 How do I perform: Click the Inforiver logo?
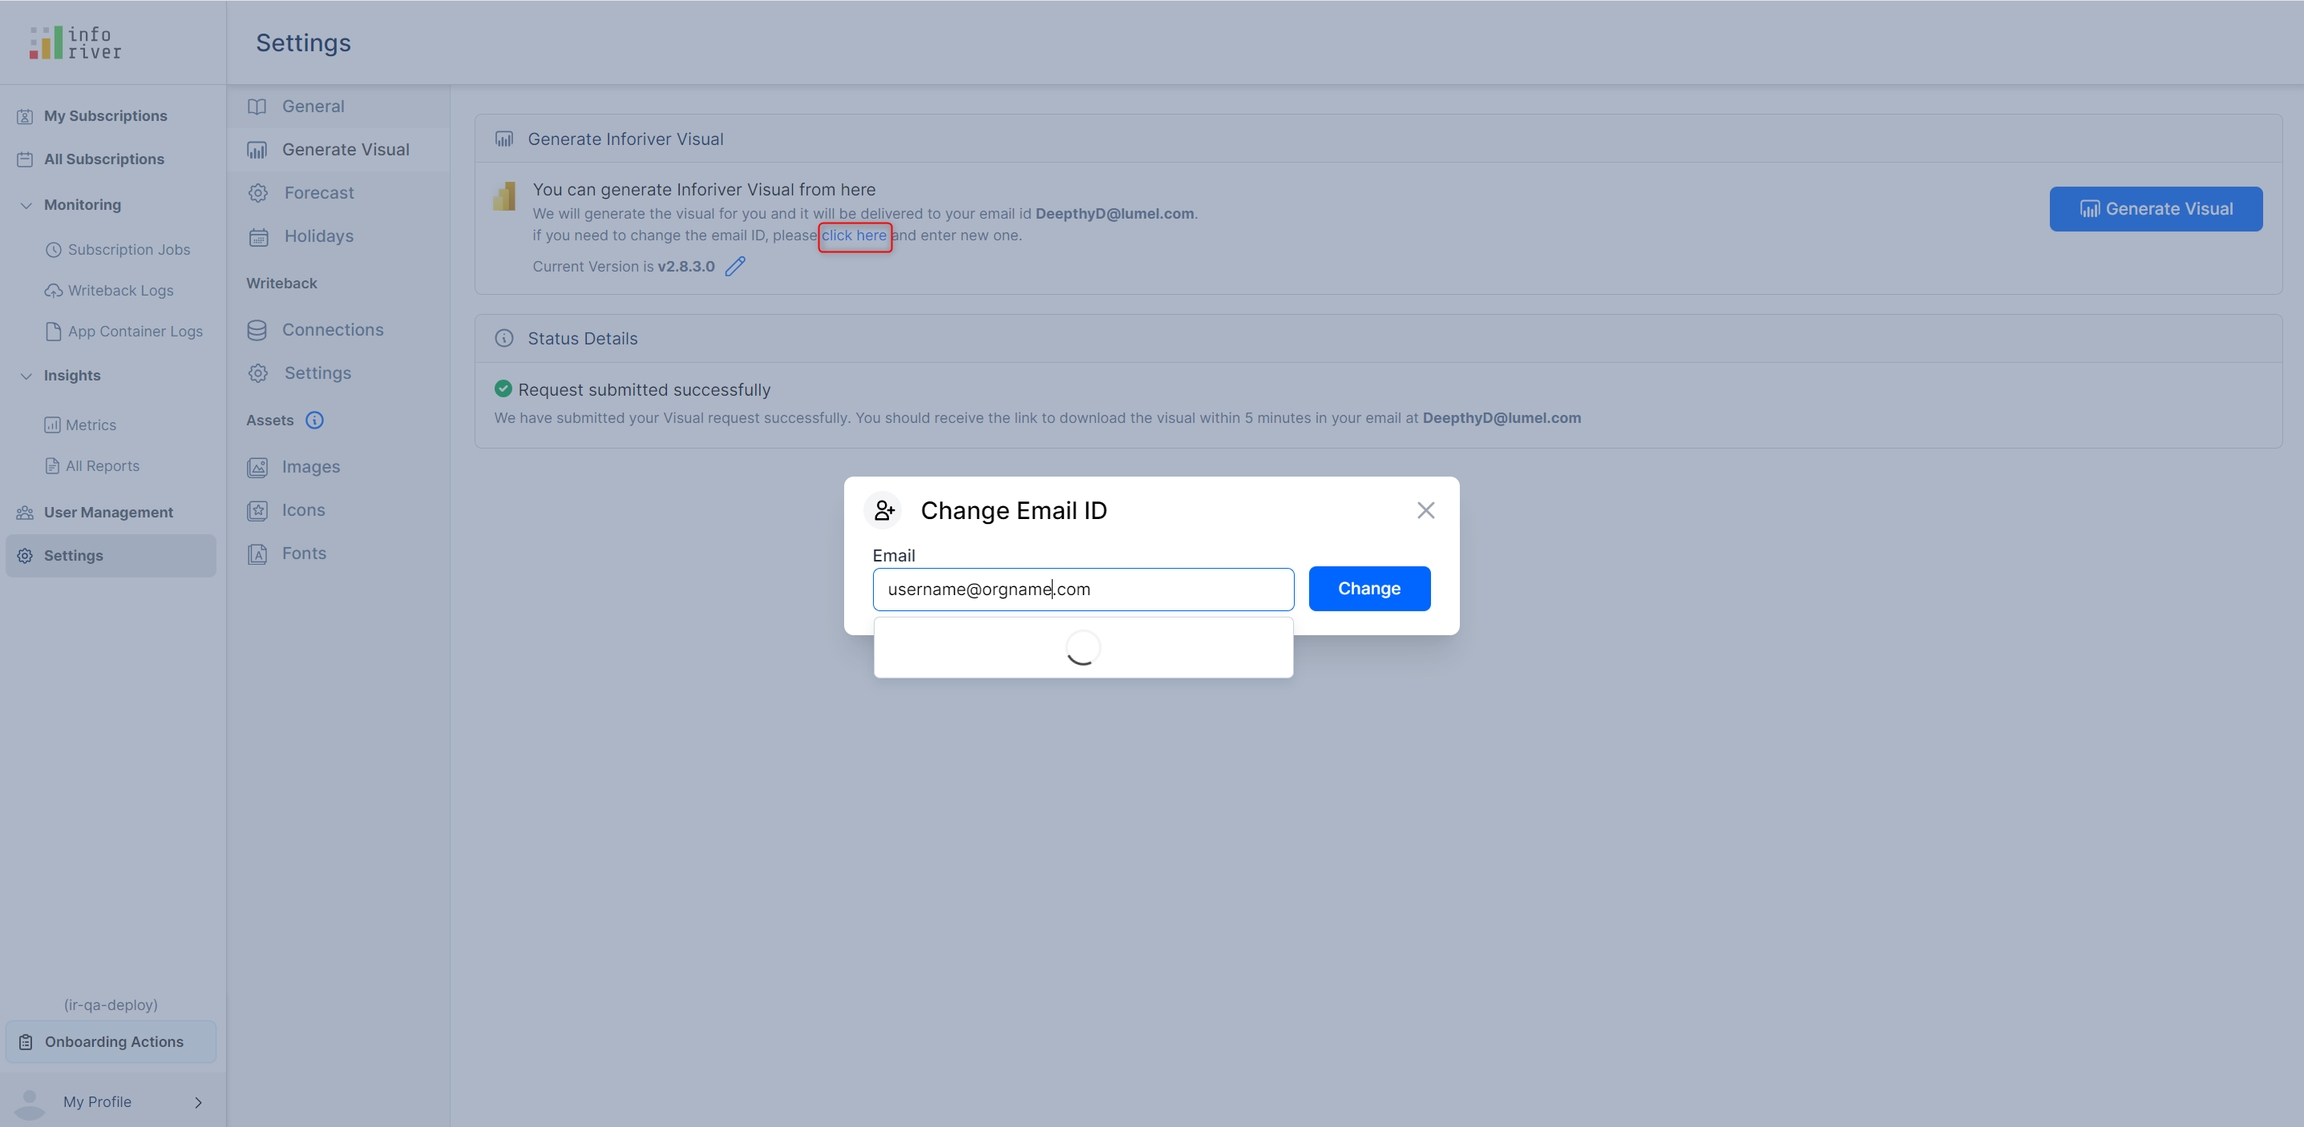point(76,42)
